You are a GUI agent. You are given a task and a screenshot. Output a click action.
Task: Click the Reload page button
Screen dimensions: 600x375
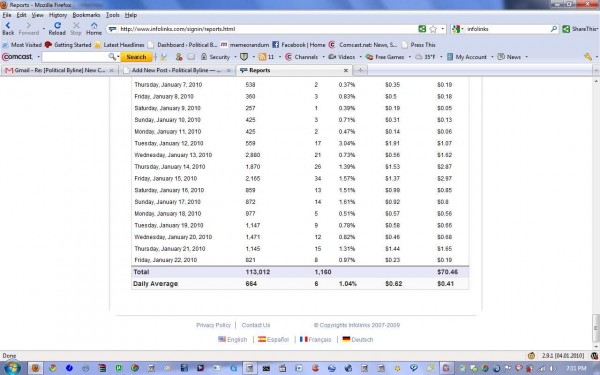pos(57,28)
